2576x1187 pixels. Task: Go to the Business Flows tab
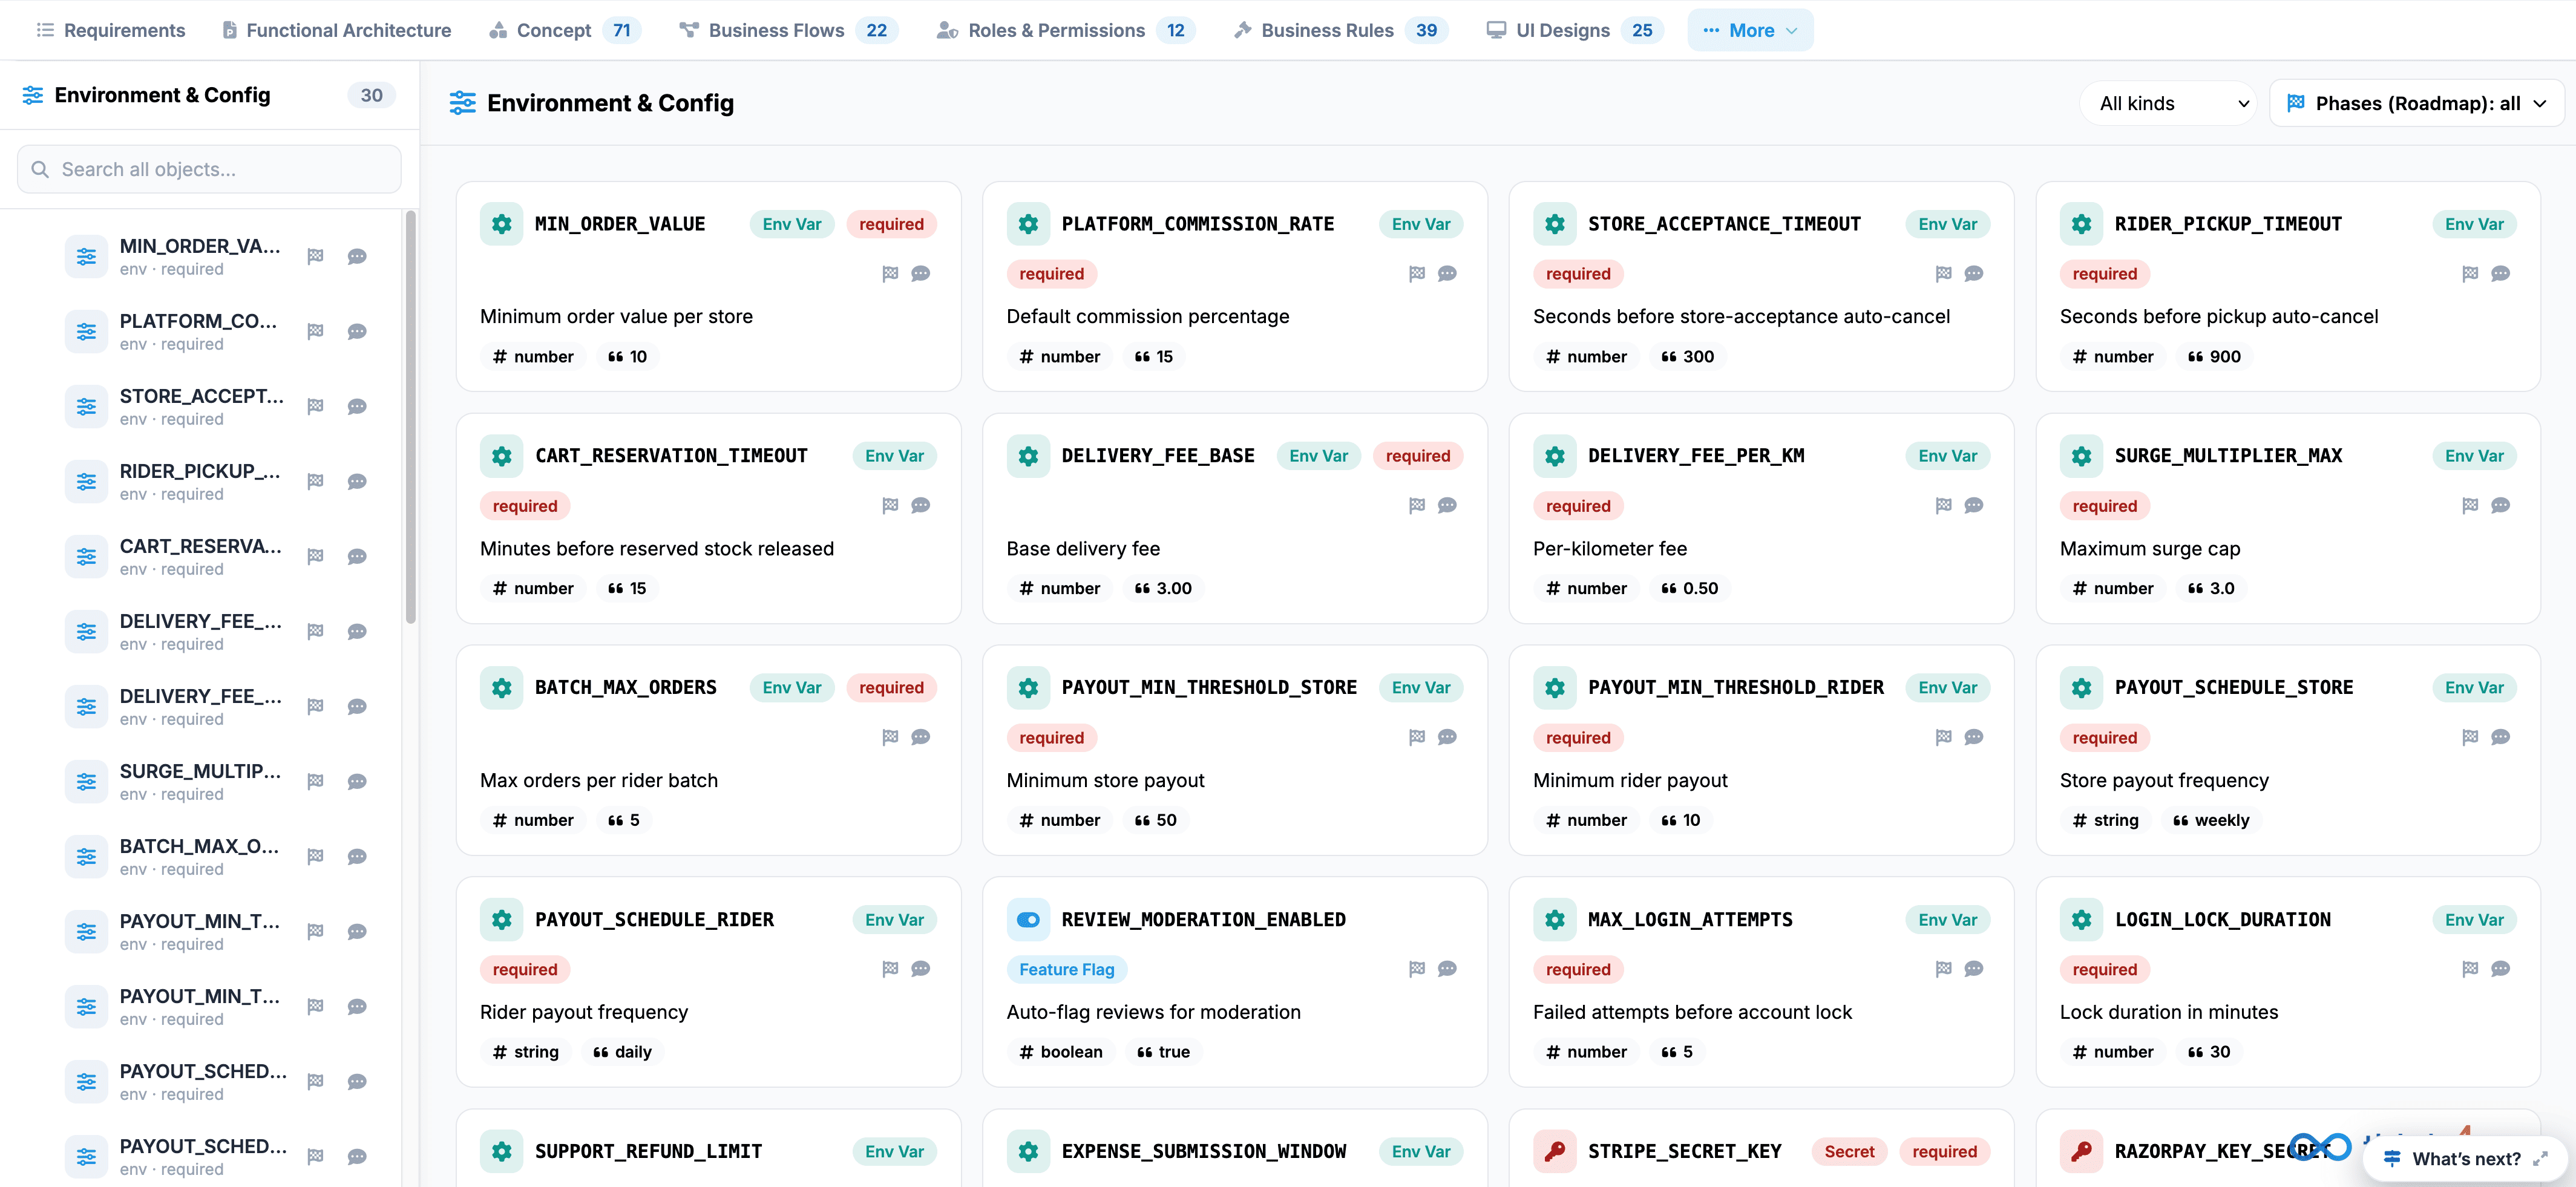[788, 30]
